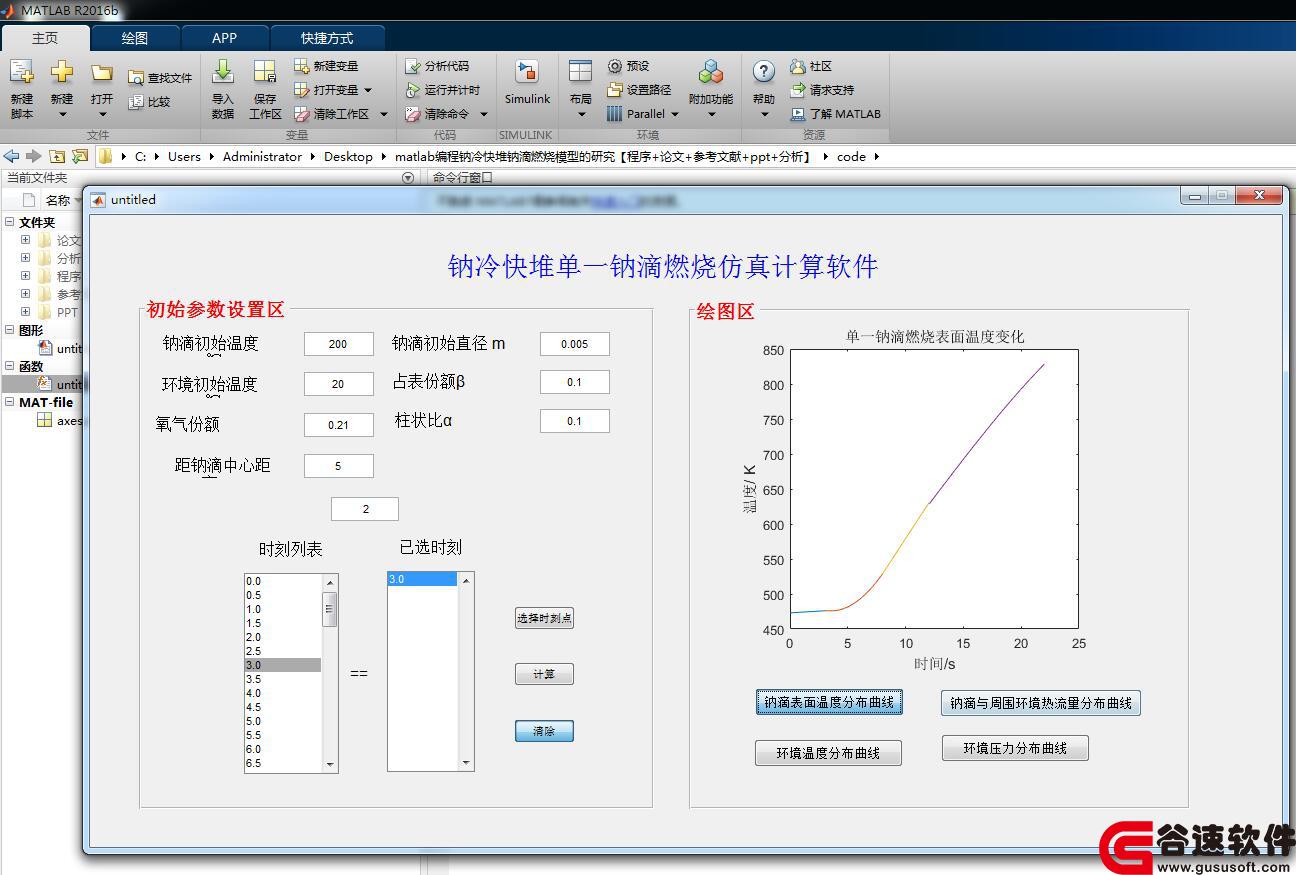1296x875 pixels.
Task: Click the up-one-folder icon in the address bar
Action: click(x=57, y=156)
